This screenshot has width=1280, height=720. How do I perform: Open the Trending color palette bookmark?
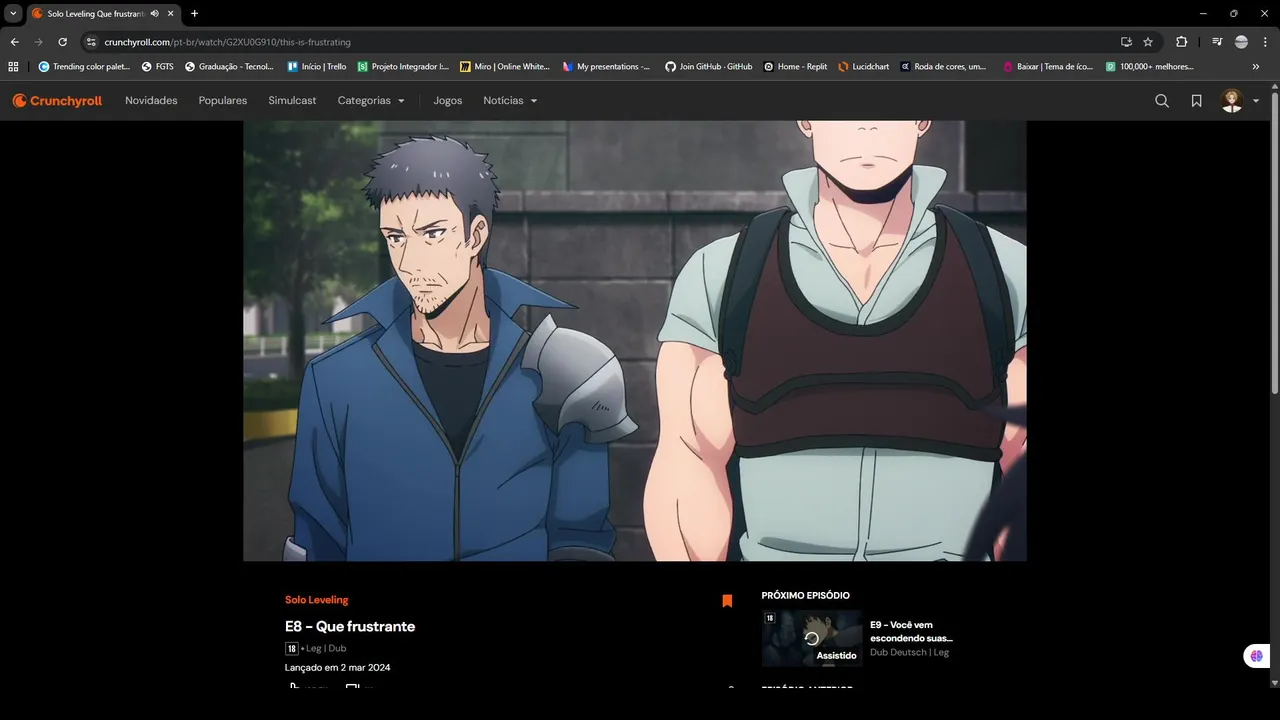click(84, 67)
